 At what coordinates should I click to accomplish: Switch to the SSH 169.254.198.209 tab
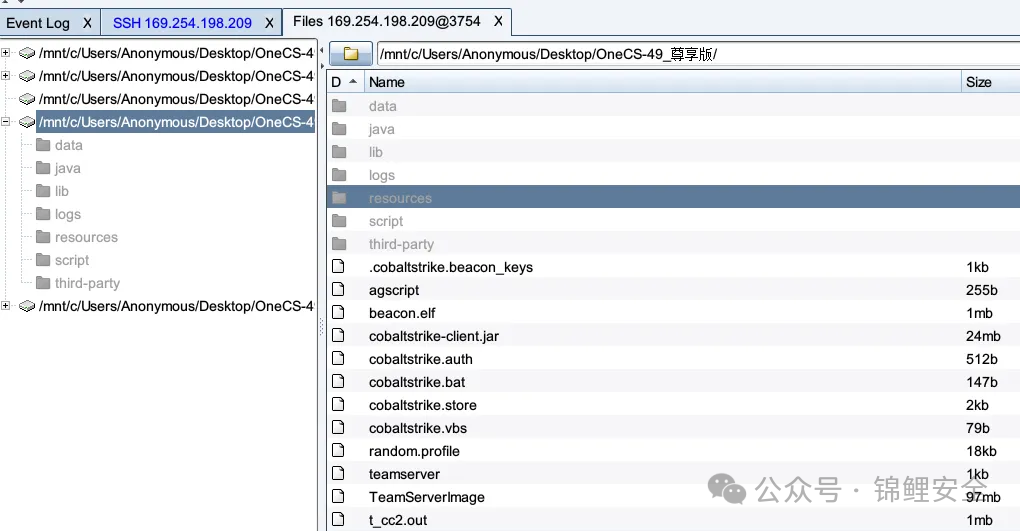tap(182, 23)
